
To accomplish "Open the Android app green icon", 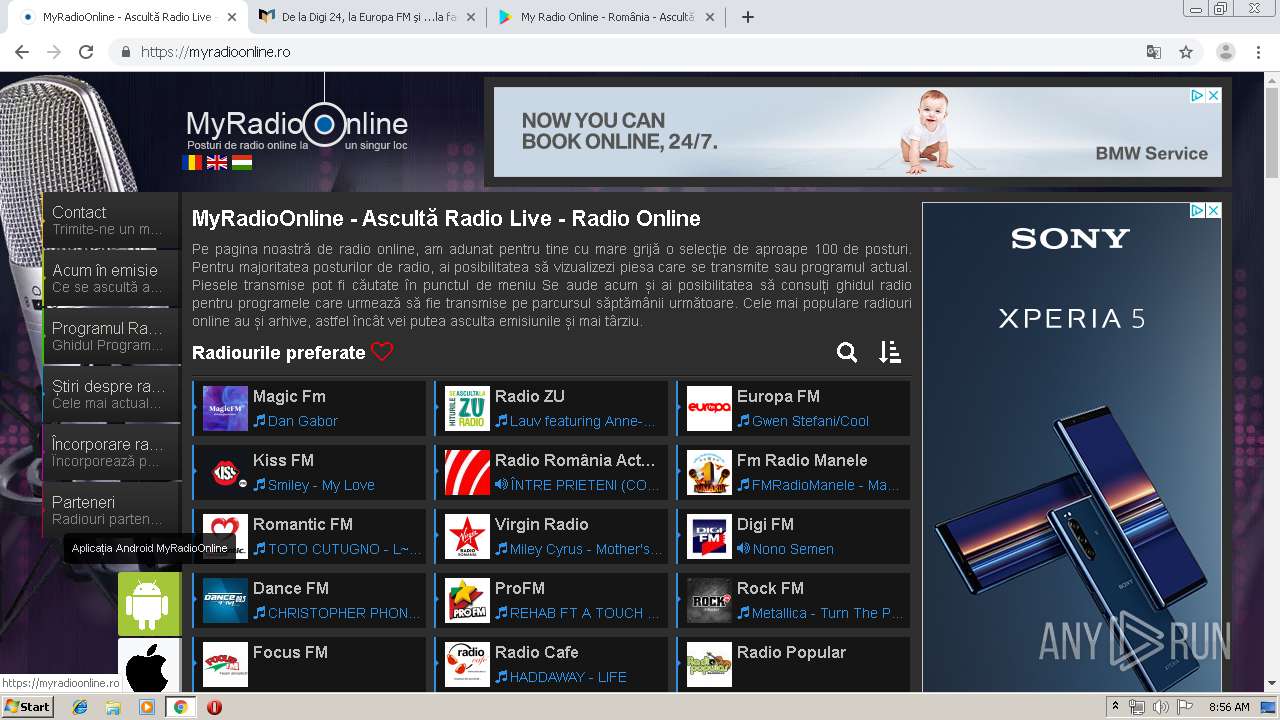I will pyautogui.click(x=149, y=604).
